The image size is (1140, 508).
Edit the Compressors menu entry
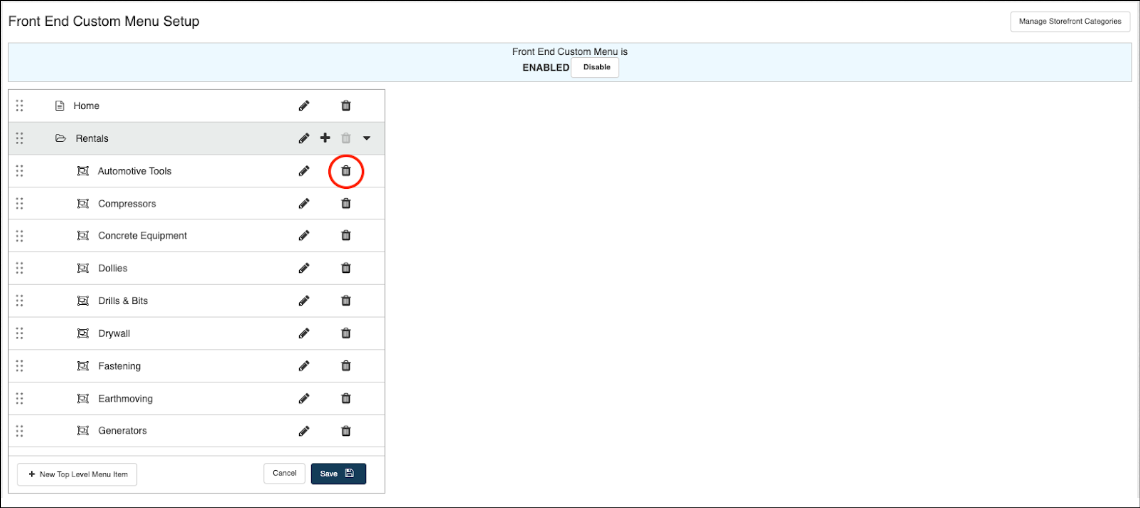click(304, 204)
